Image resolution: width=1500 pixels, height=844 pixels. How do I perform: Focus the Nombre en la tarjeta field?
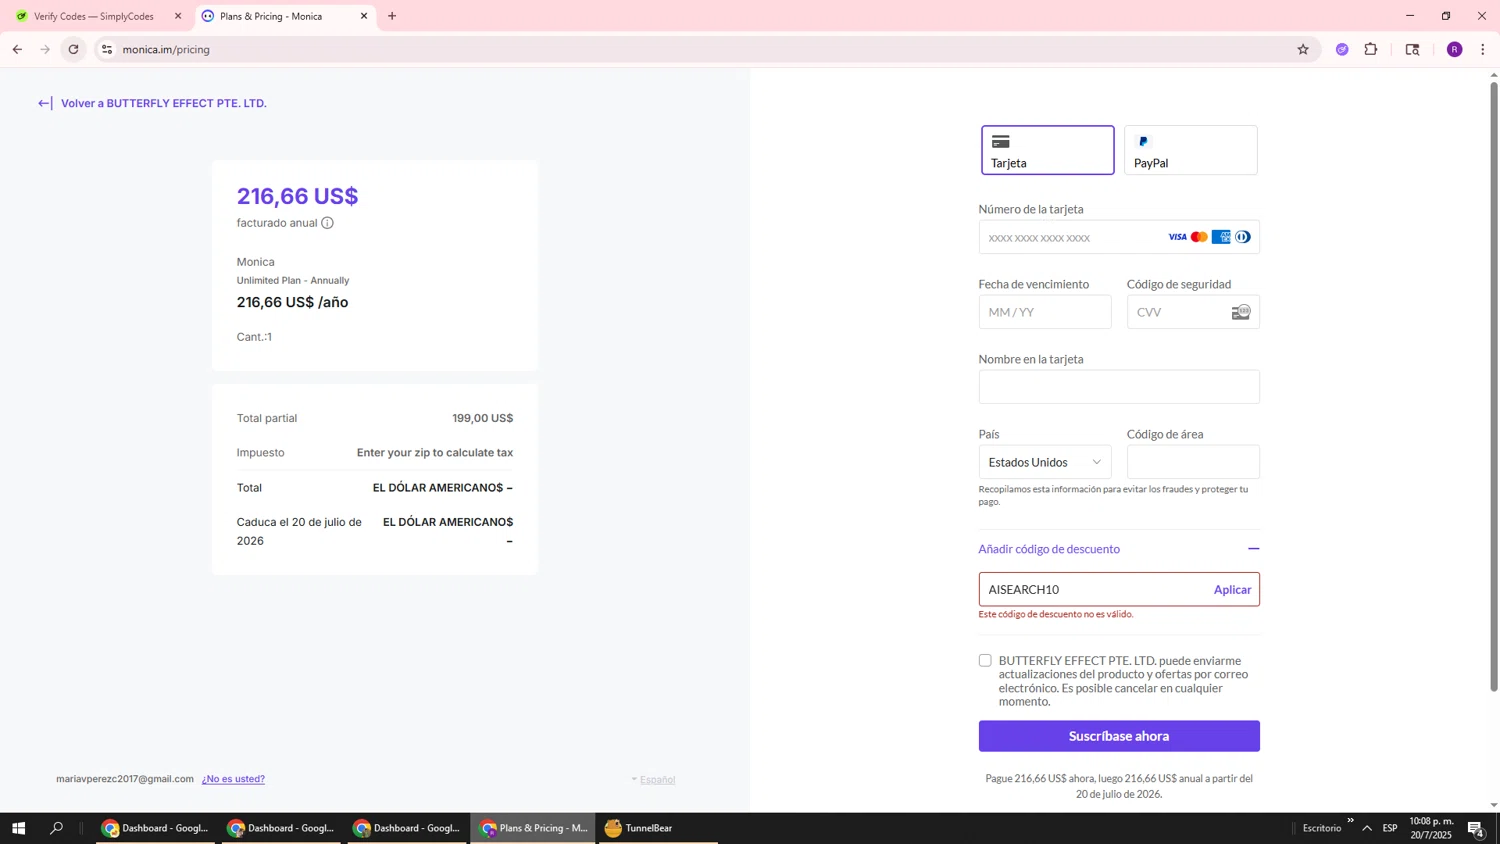1119,387
